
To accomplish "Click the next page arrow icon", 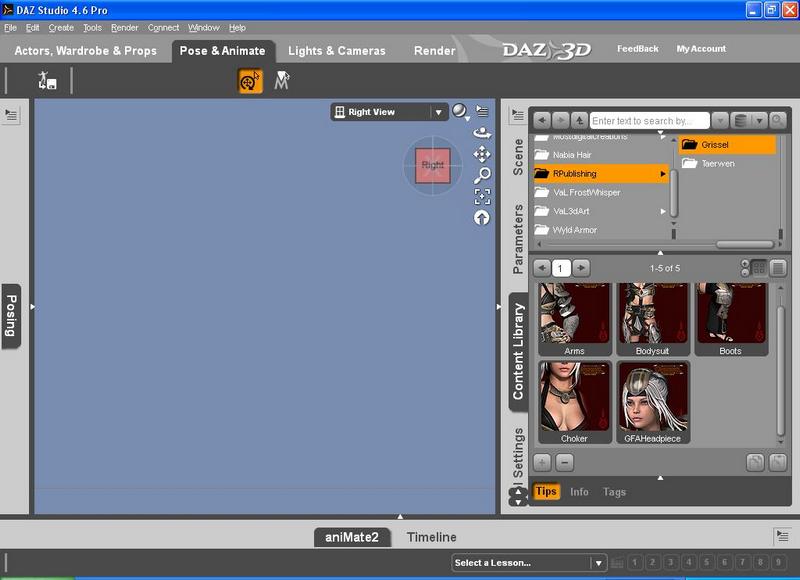I will coord(581,267).
